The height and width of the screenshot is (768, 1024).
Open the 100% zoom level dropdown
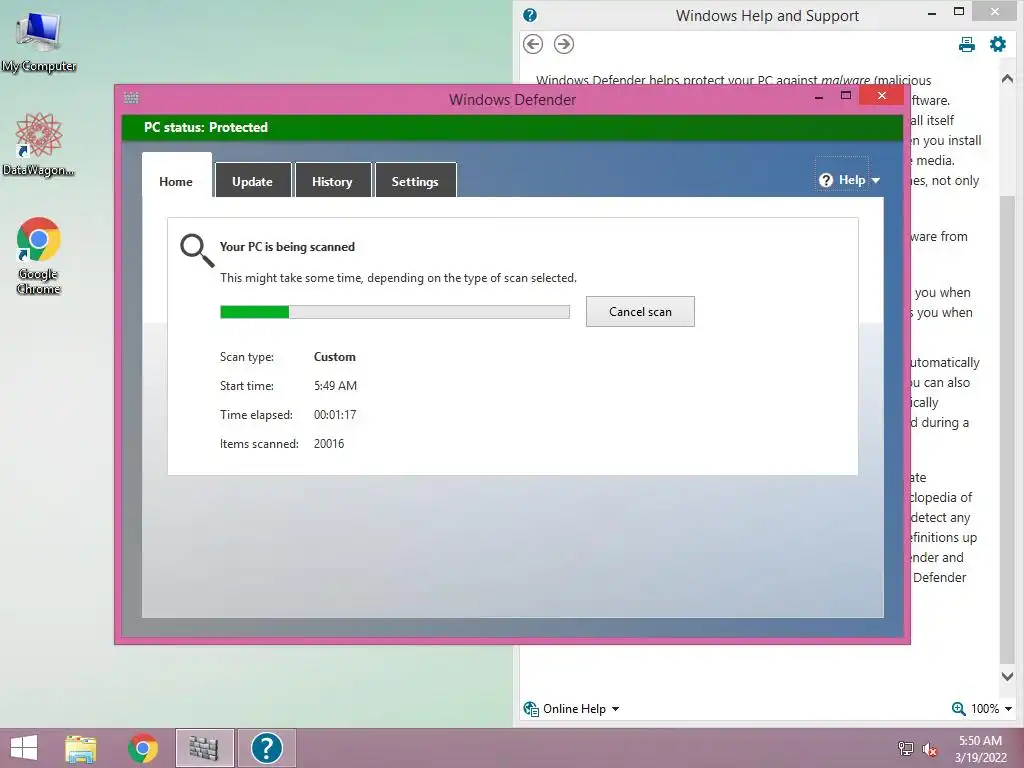[x=991, y=709]
